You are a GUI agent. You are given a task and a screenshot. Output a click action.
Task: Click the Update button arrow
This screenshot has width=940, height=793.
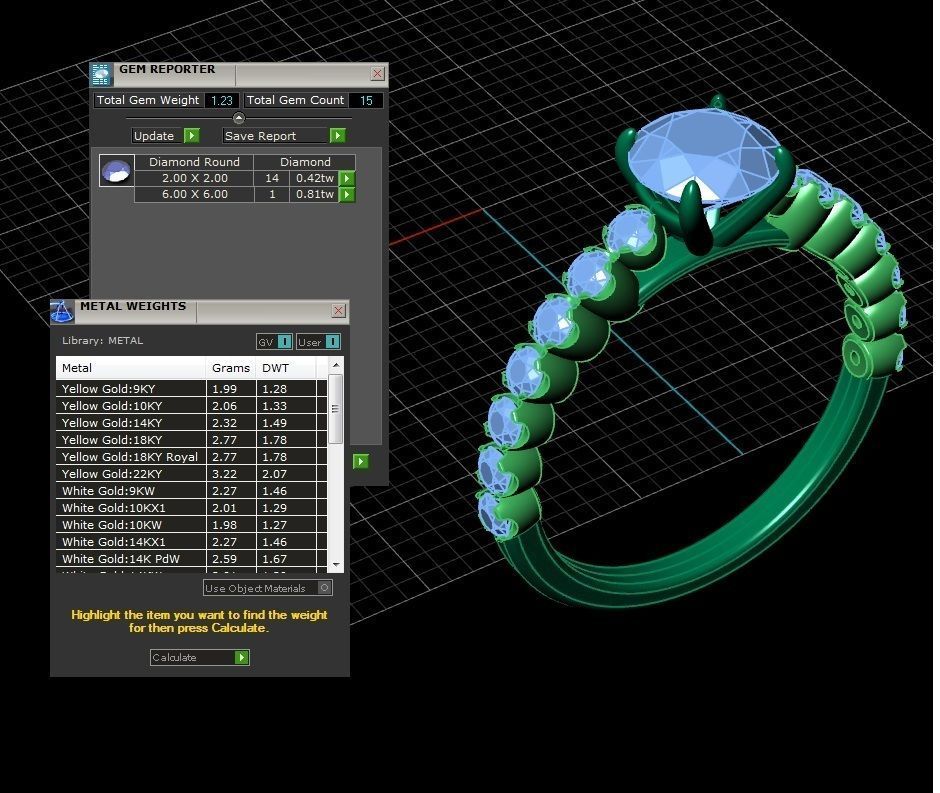(x=191, y=136)
